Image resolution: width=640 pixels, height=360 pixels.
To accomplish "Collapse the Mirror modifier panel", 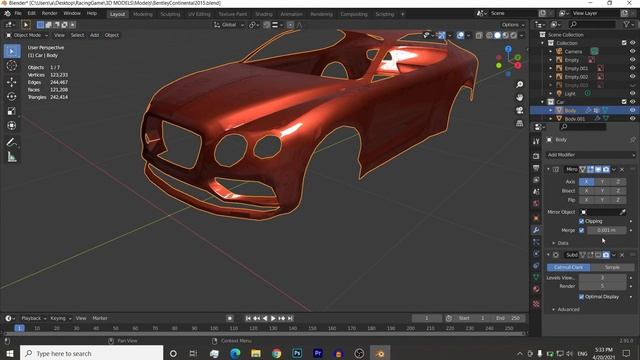I will (x=548, y=169).
